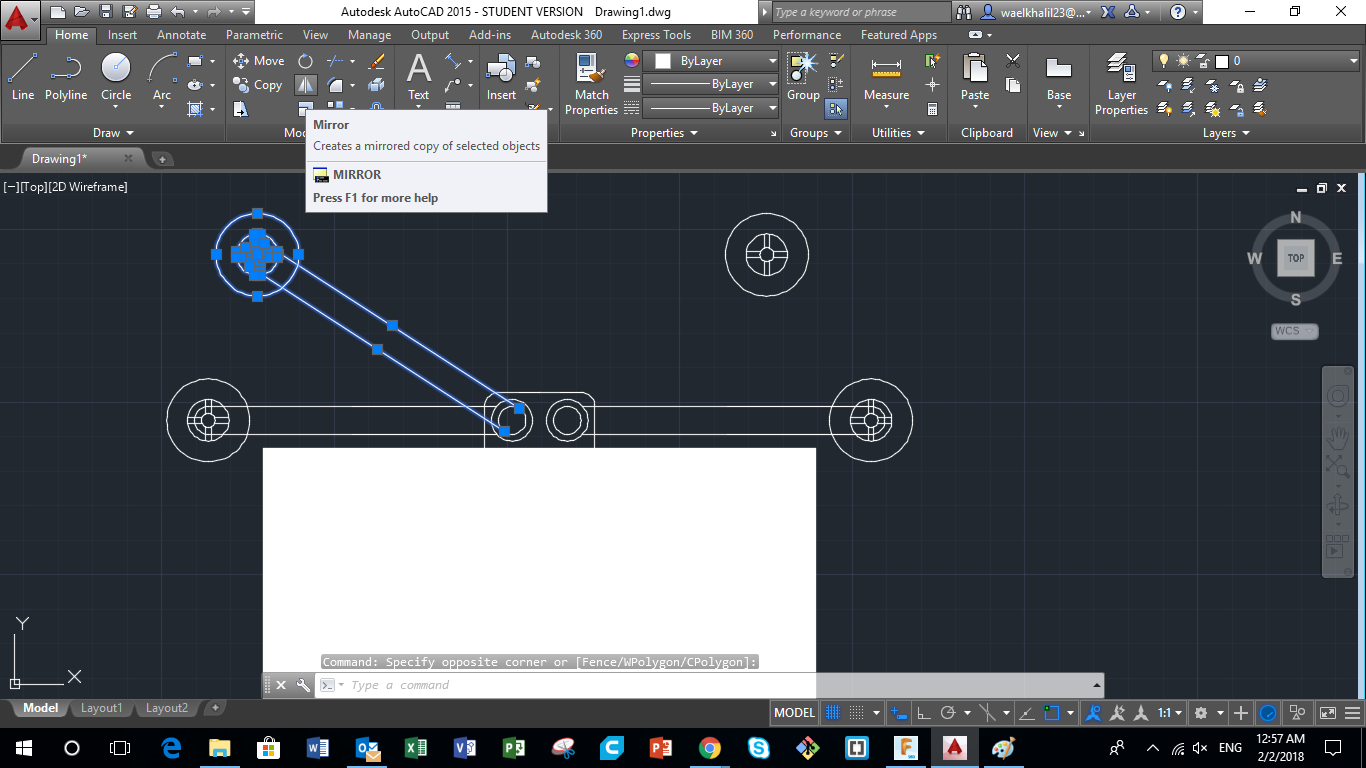Toggle group selection button in Groups panel
This screenshot has width=1366, height=768.
[836, 109]
